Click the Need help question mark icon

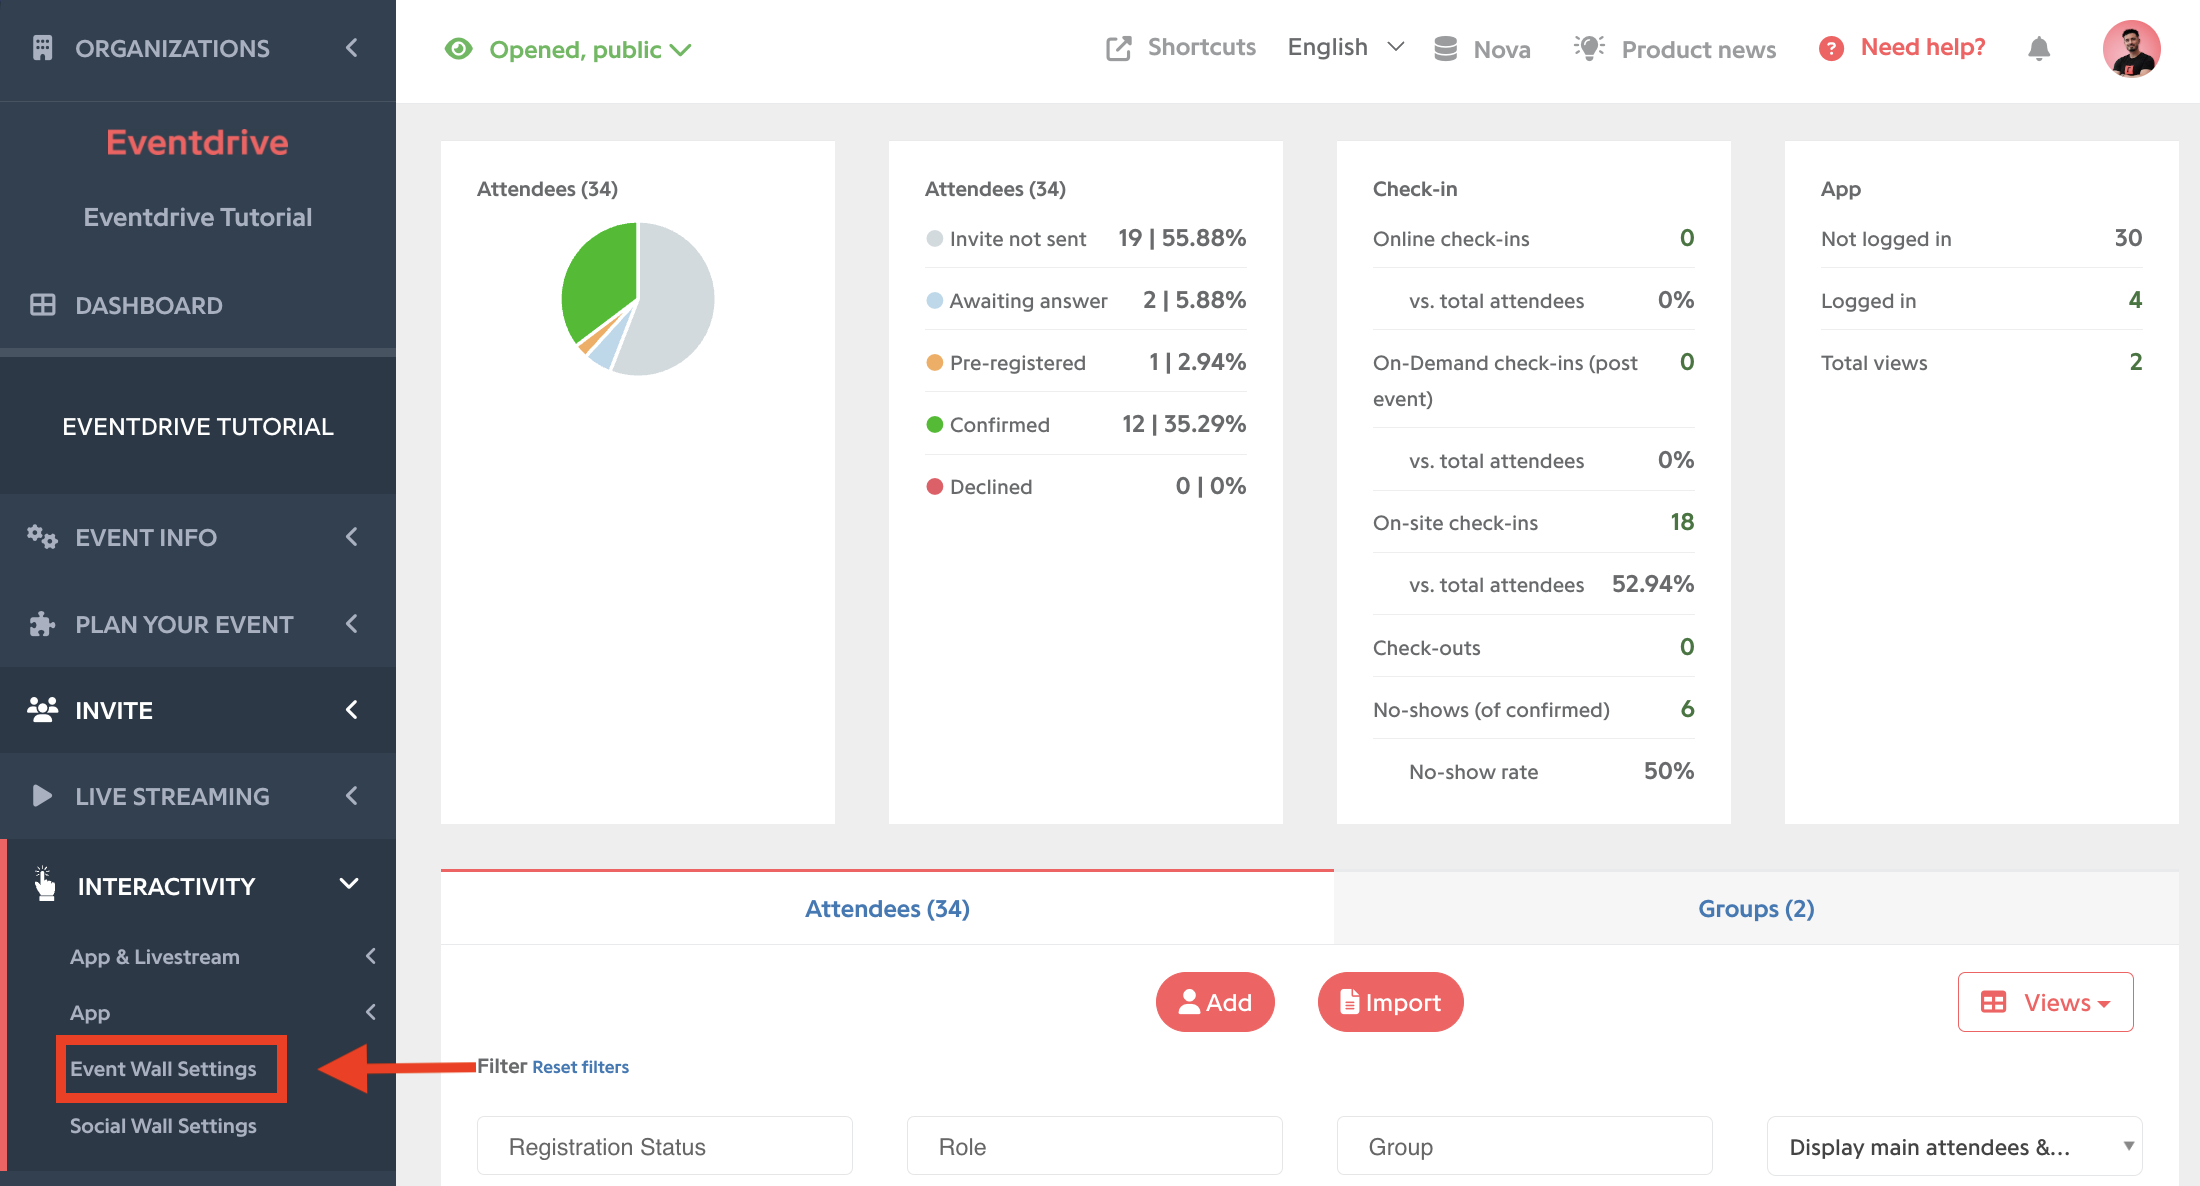click(1831, 48)
